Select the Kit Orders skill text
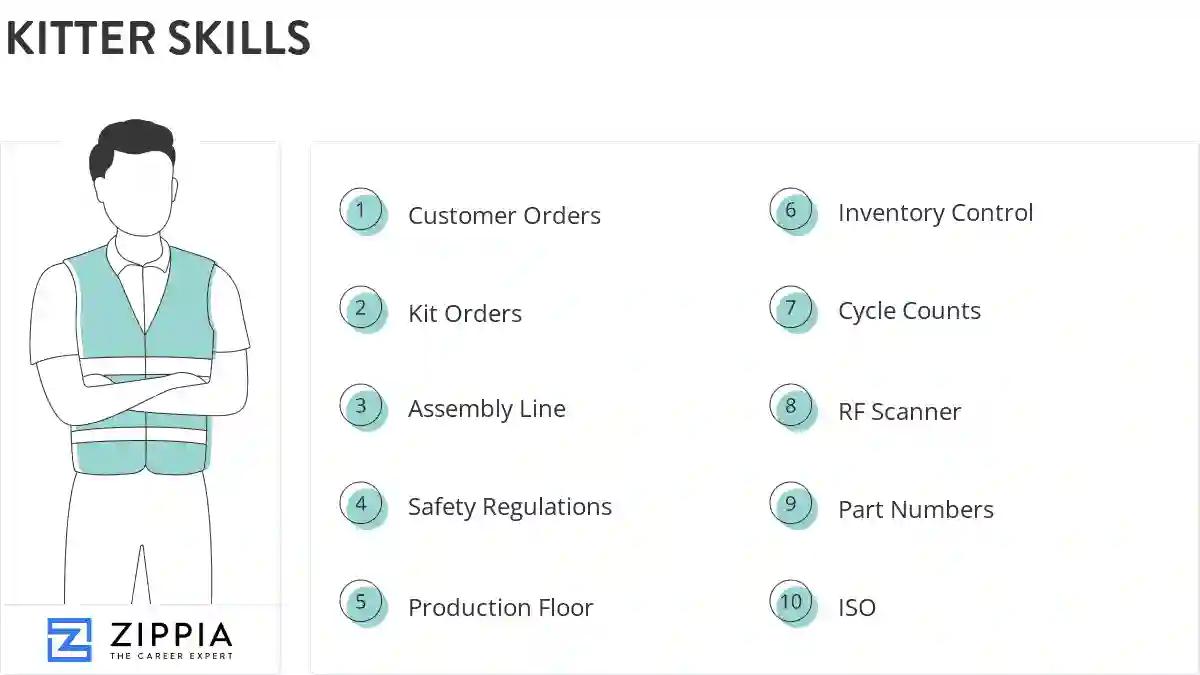The width and height of the screenshot is (1200, 675). click(x=465, y=314)
